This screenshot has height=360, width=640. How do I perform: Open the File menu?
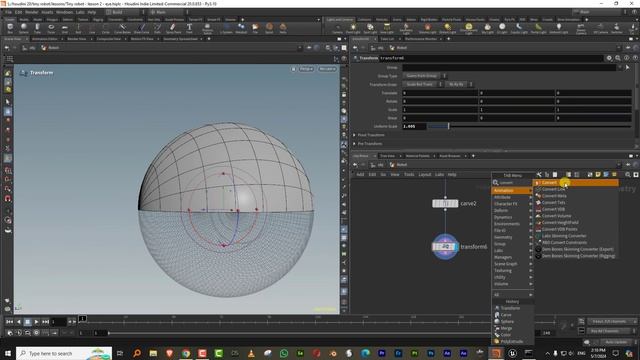[8, 12]
